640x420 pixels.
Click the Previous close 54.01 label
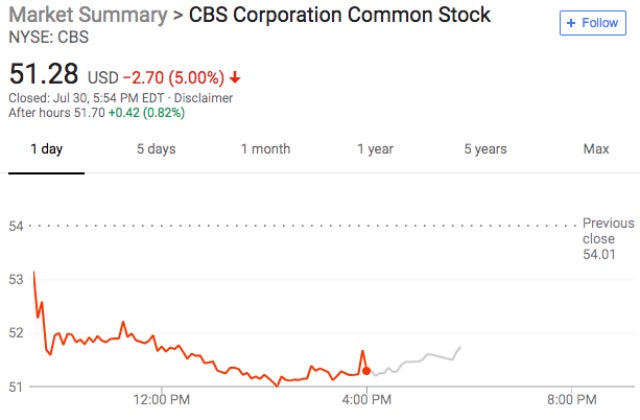(607, 239)
